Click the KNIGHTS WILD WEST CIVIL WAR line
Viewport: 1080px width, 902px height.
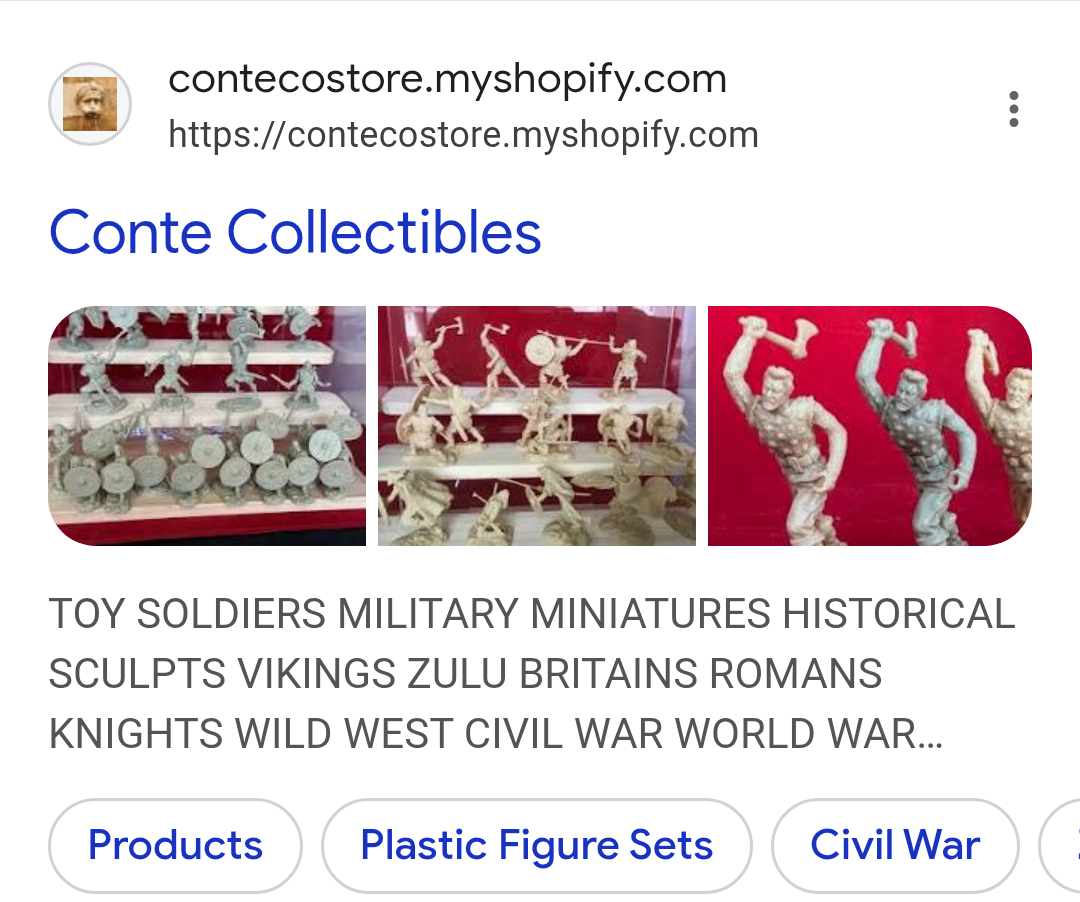[x=495, y=733]
